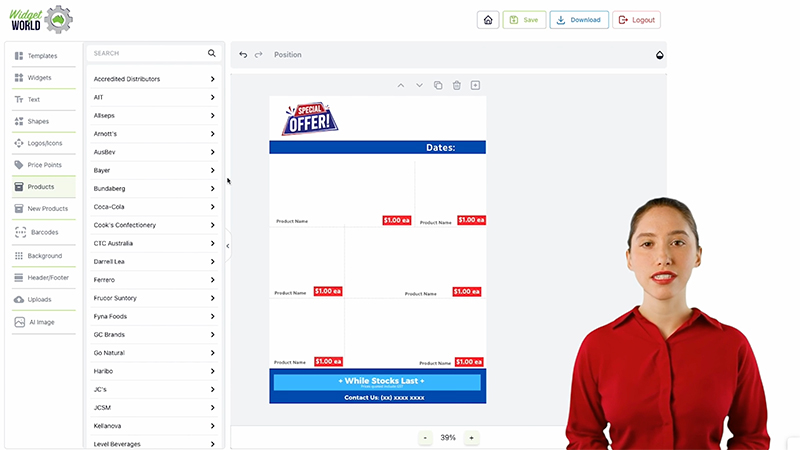Open the Templates sidebar tab
Screen dimensions: 800x450
click(x=44, y=56)
